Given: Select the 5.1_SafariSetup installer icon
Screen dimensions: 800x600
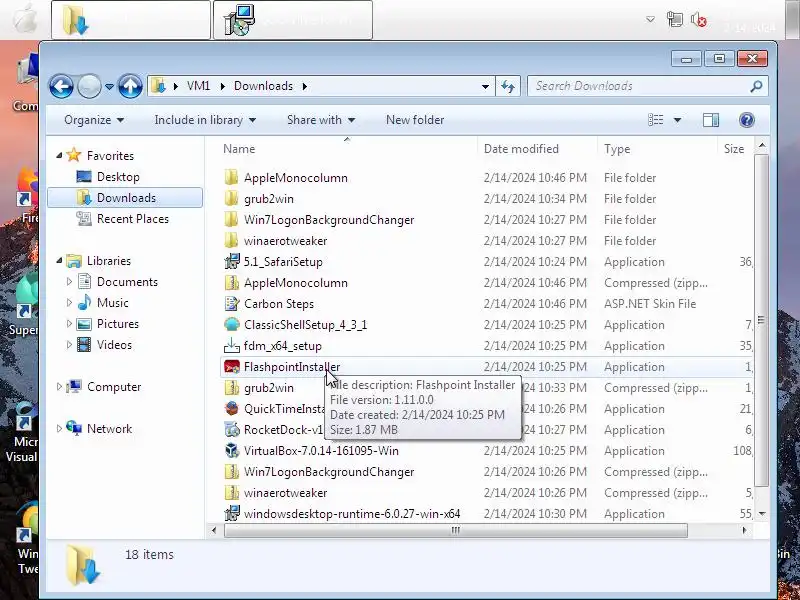Looking at the screenshot, I should (232, 262).
